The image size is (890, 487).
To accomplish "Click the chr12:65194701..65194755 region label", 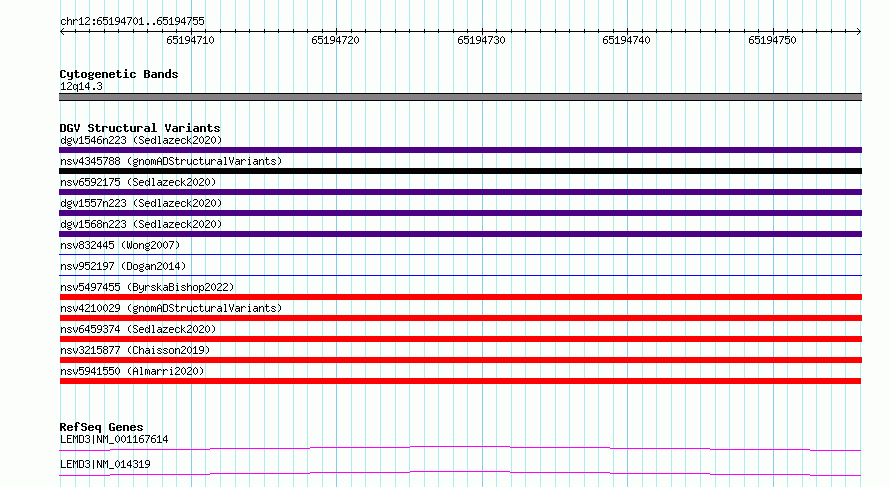I will click(x=132, y=21).
